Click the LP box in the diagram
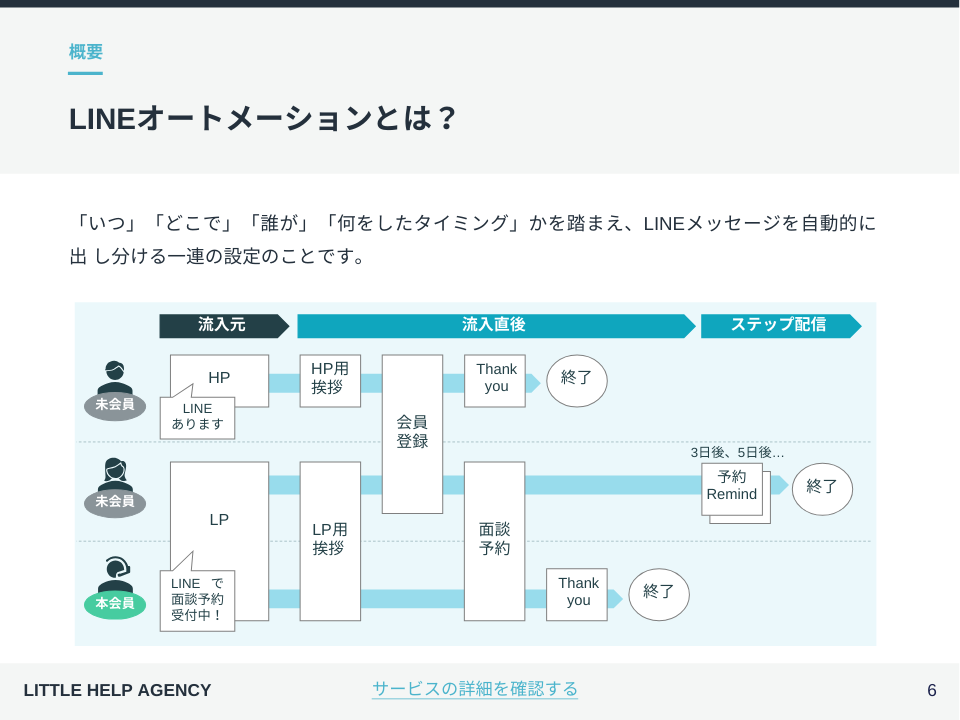The width and height of the screenshot is (960, 720). point(219,519)
